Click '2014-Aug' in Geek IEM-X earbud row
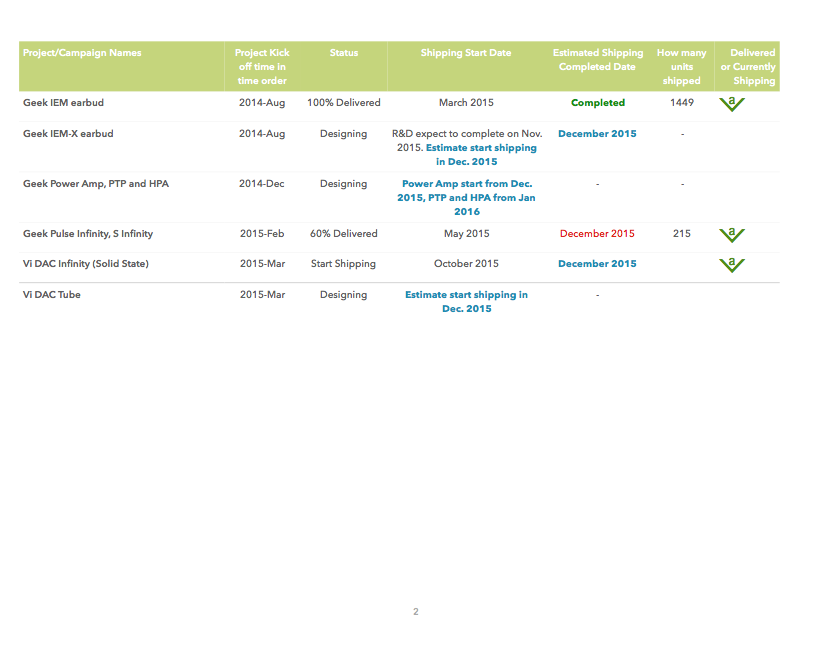The height and width of the screenshot is (645, 834). tap(262, 133)
